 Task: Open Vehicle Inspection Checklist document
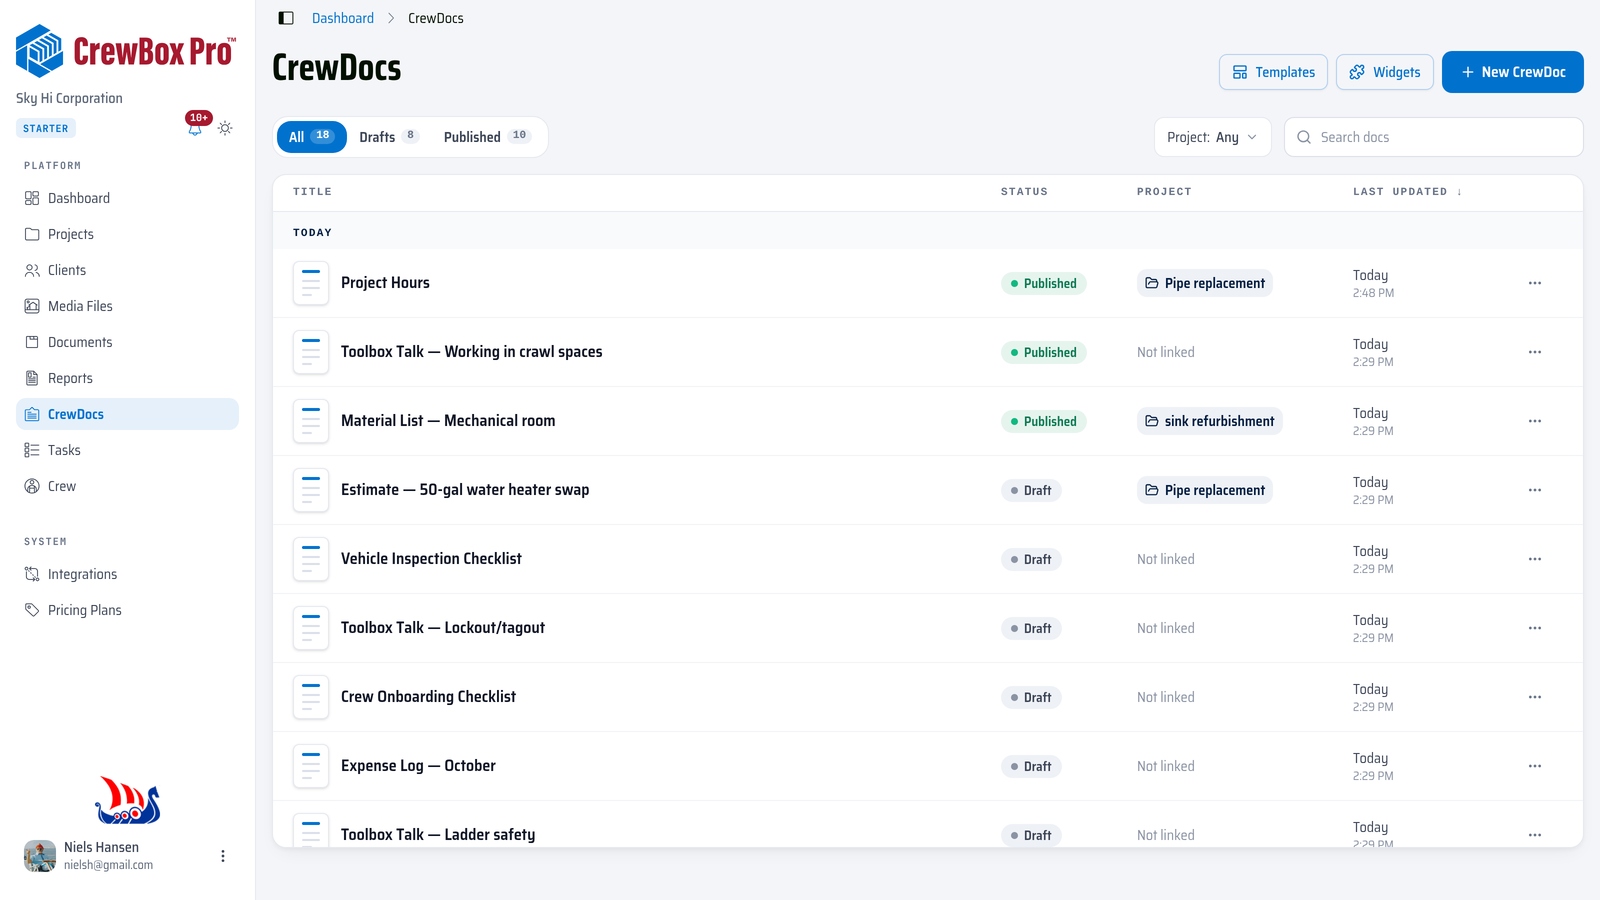click(x=431, y=559)
